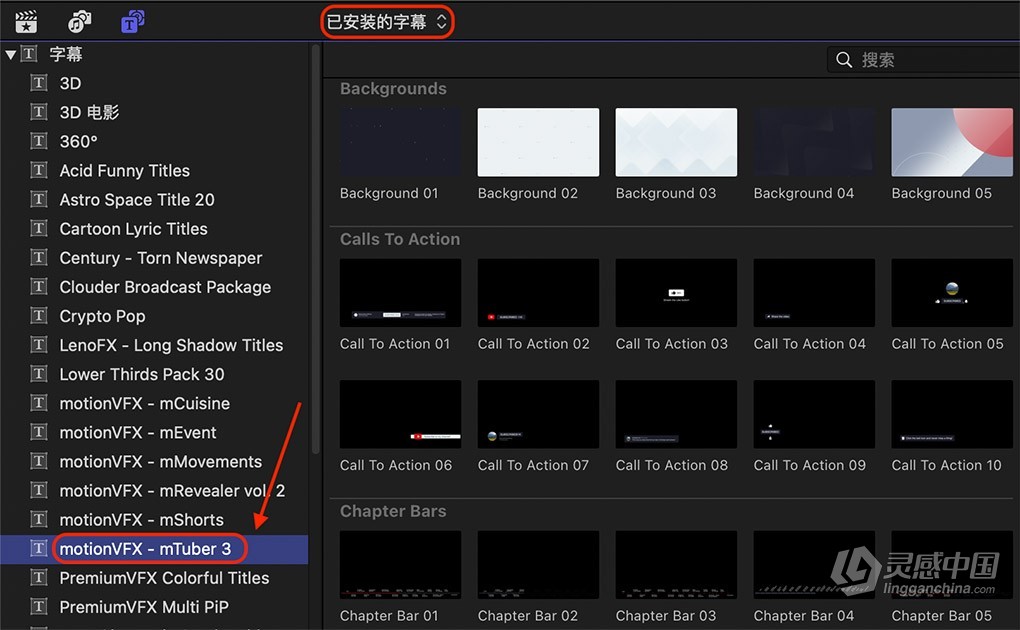Select PremiumVFX Colorful Titles category
Image resolution: width=1020 pixels, height=630 pixels.
164,578
